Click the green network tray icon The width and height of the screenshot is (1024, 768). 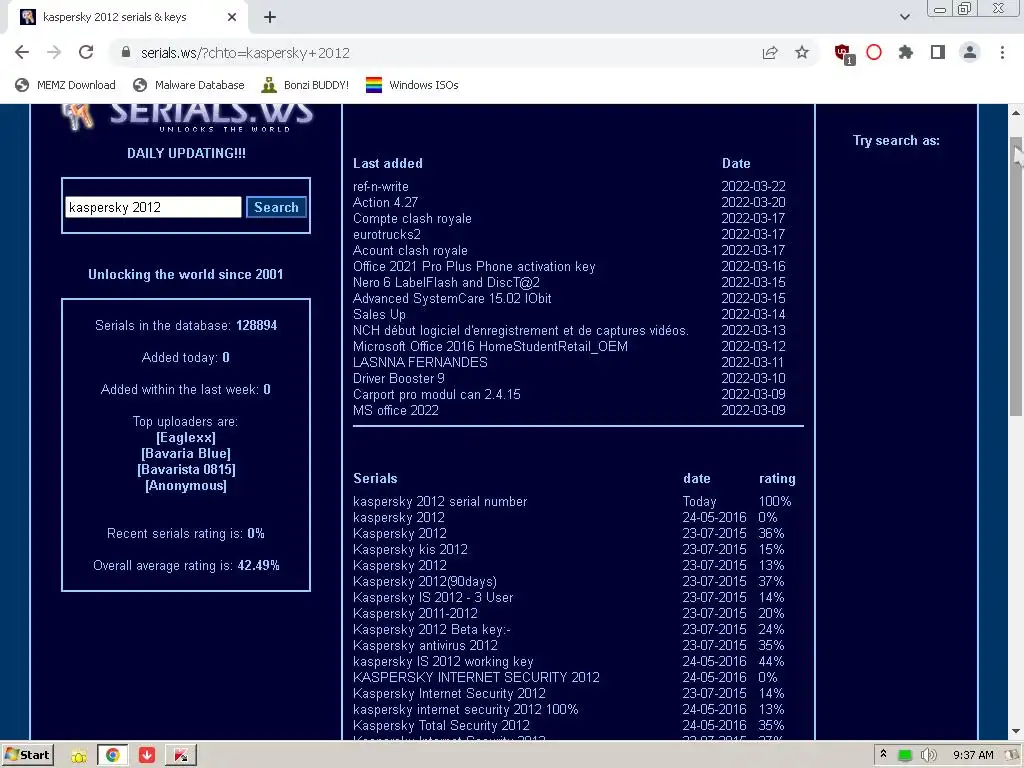pos(904,756)
